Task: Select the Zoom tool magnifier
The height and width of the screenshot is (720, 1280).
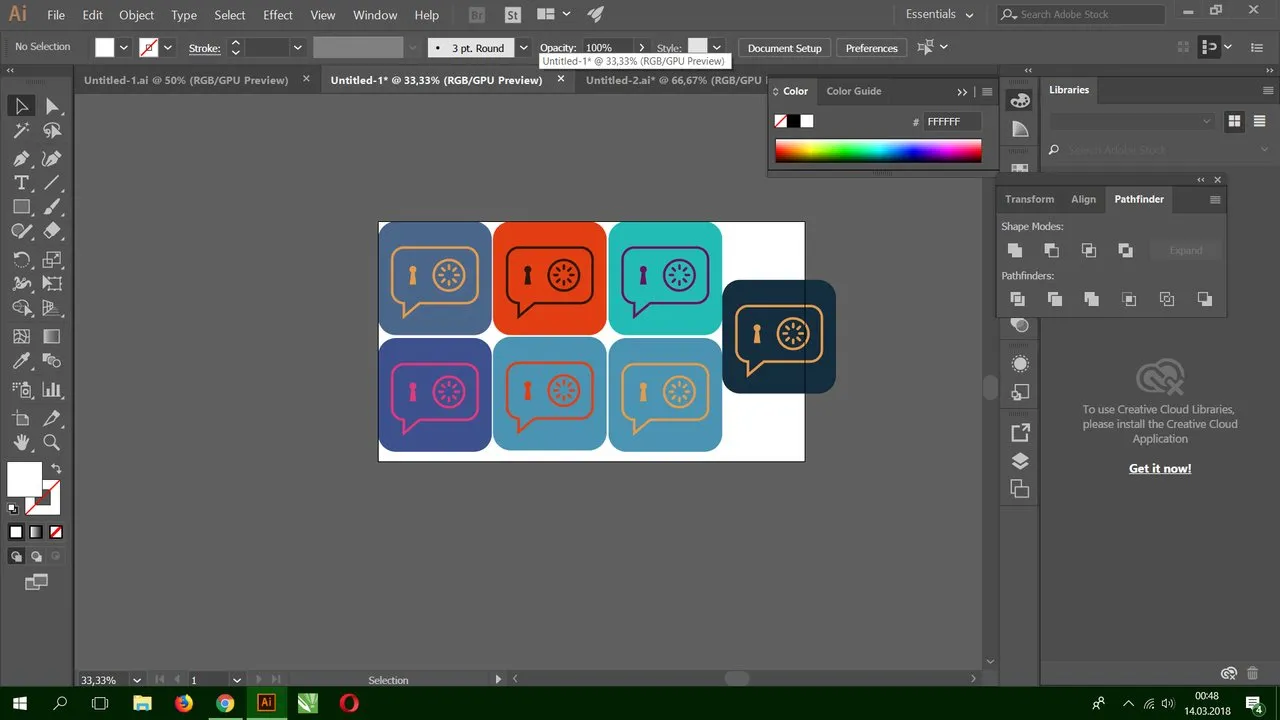Action: pos(52,442)
